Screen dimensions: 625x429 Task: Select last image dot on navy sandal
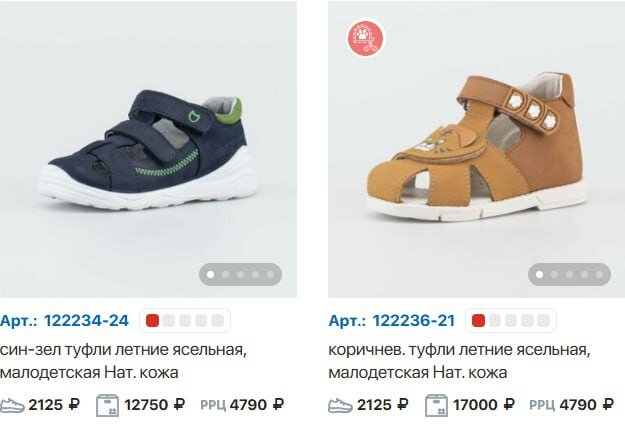point(270,274)
